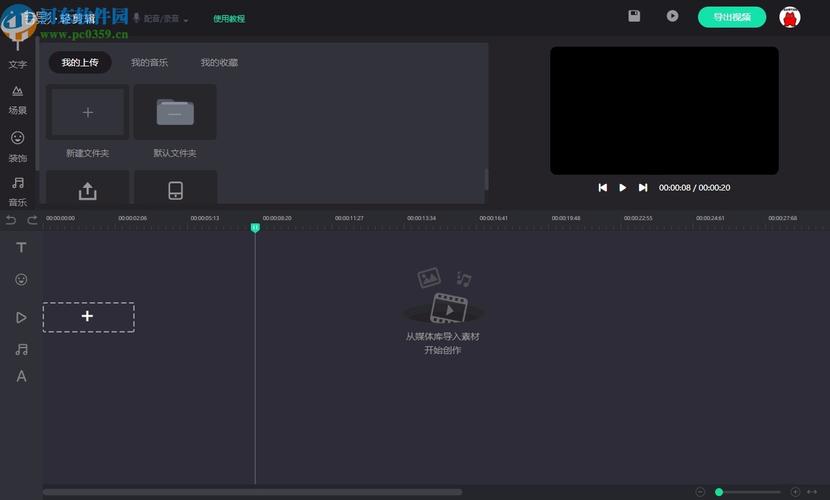
Task: Select the text track T icon
Action: (21, 247)
